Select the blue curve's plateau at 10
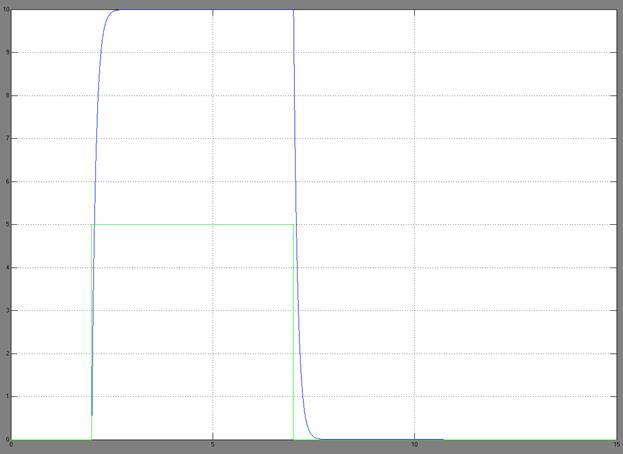623x454 pixels. [206, 10]
